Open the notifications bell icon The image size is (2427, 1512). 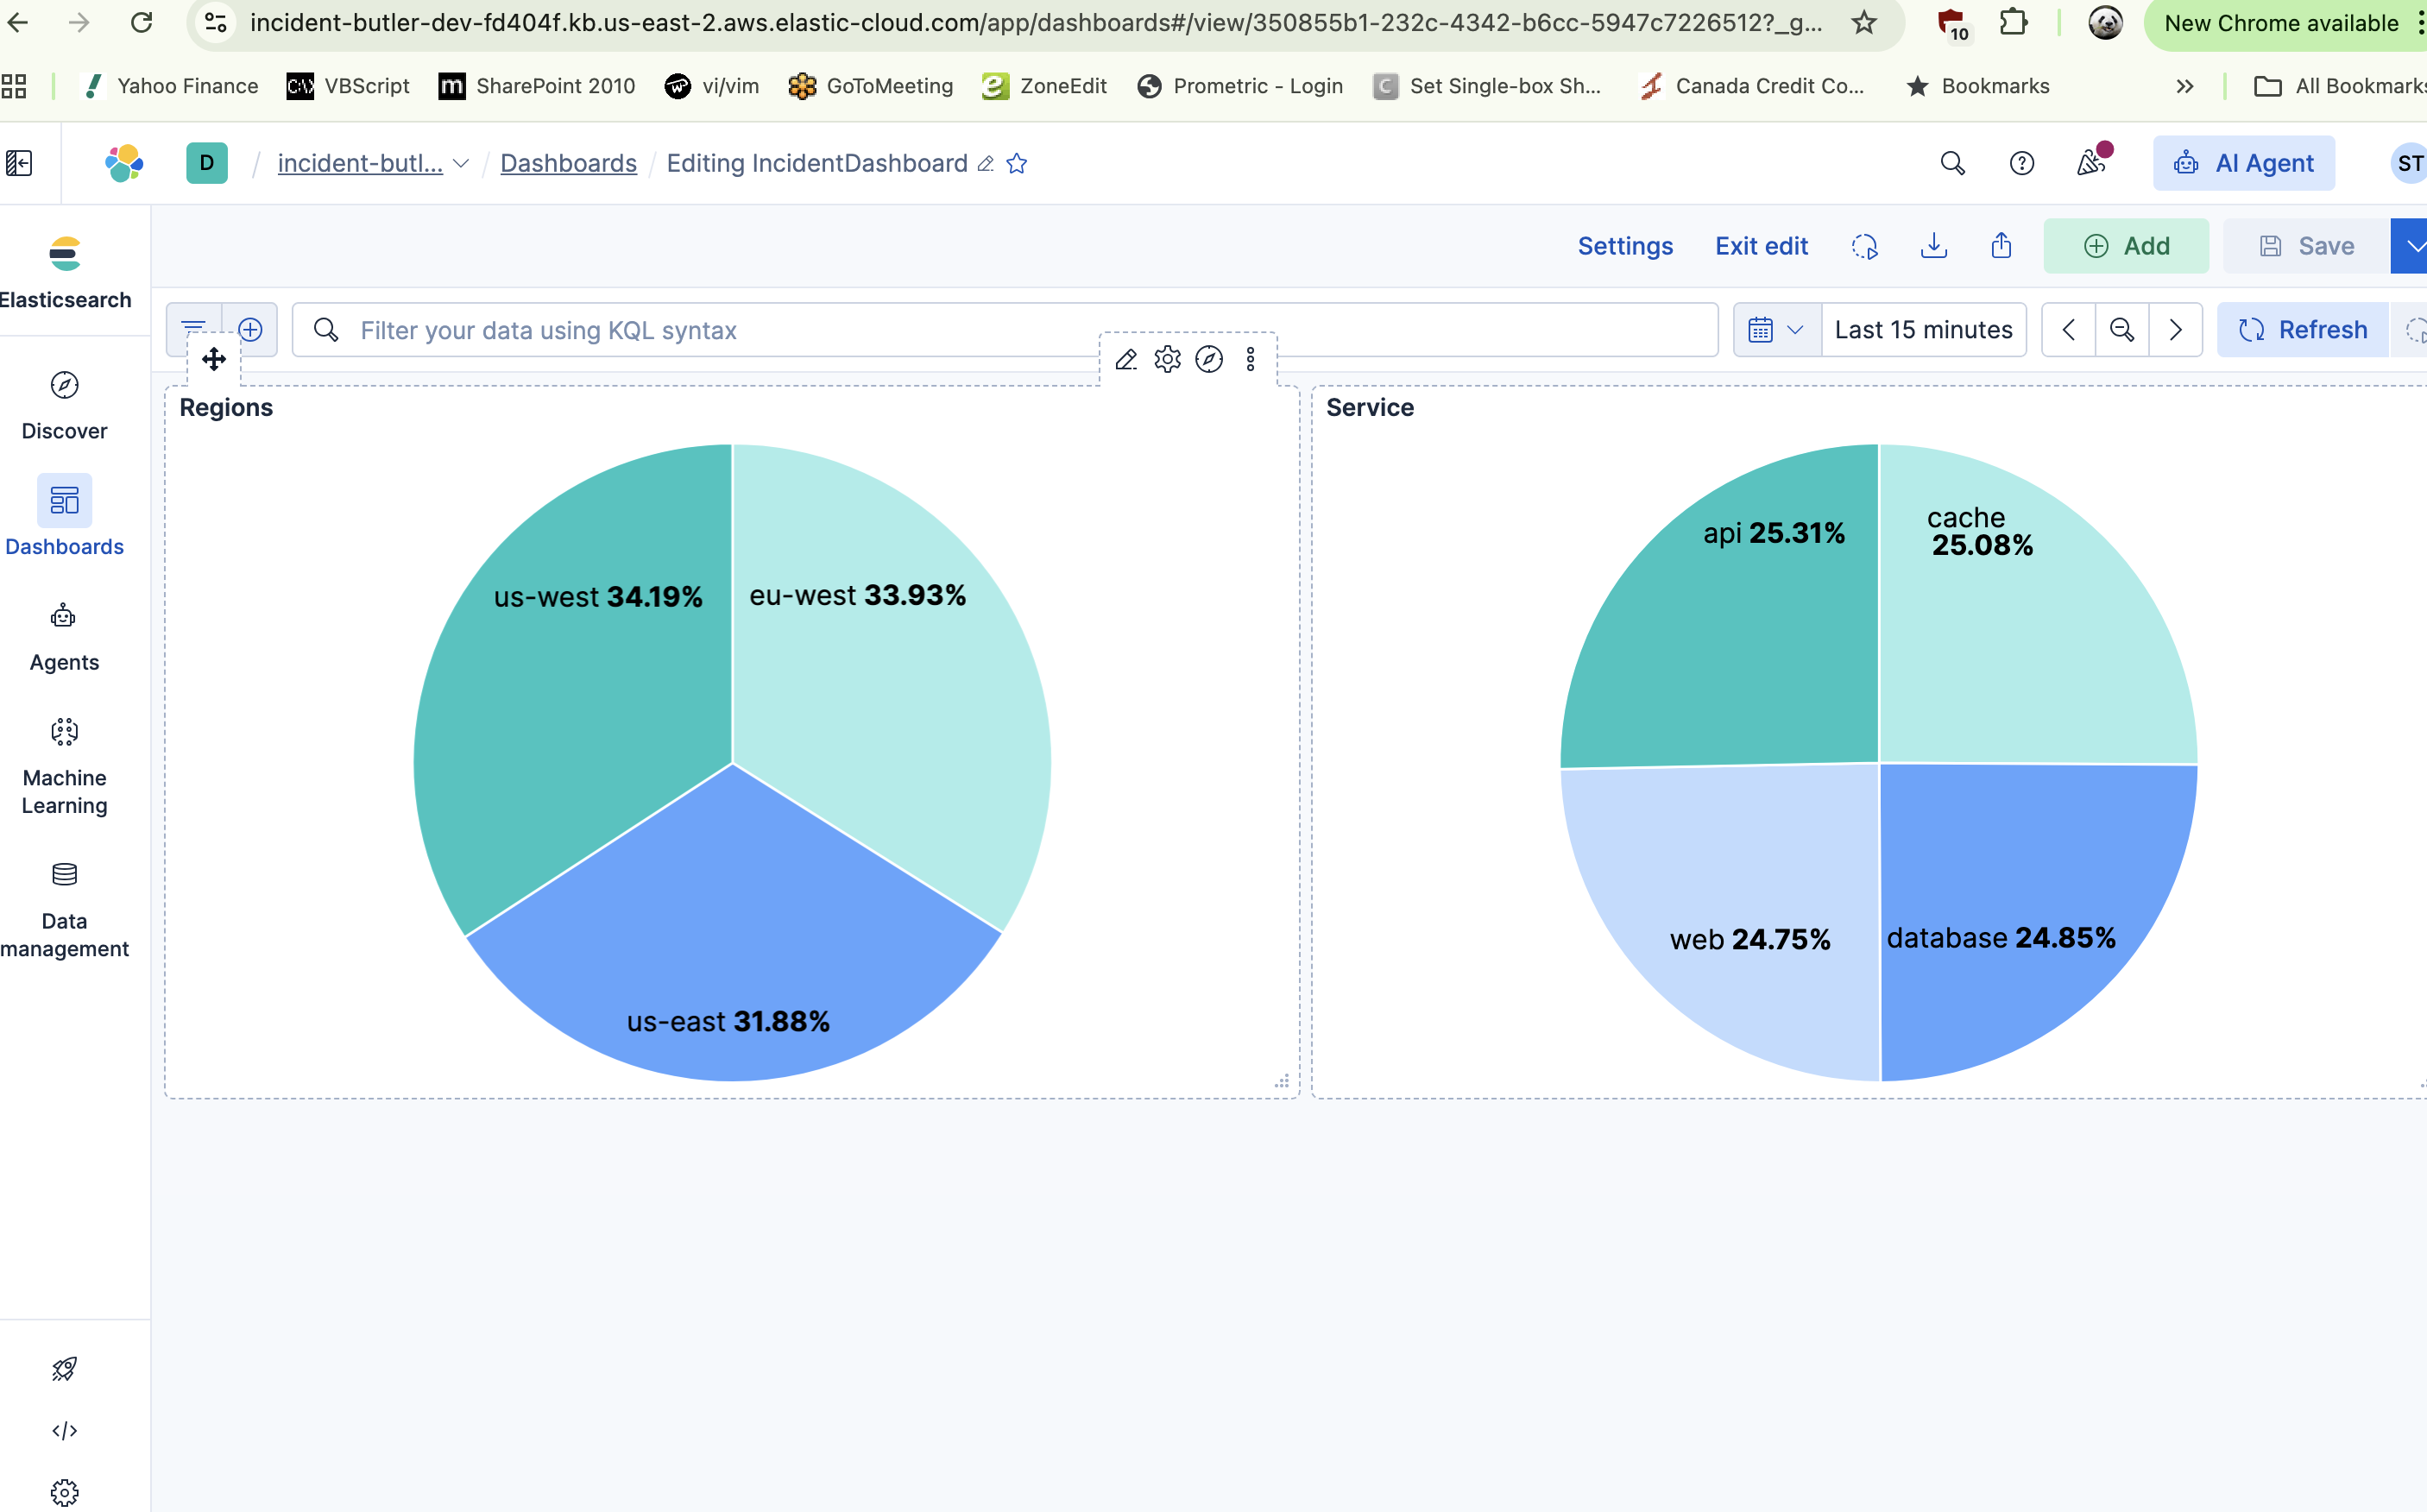point(2090,163)
